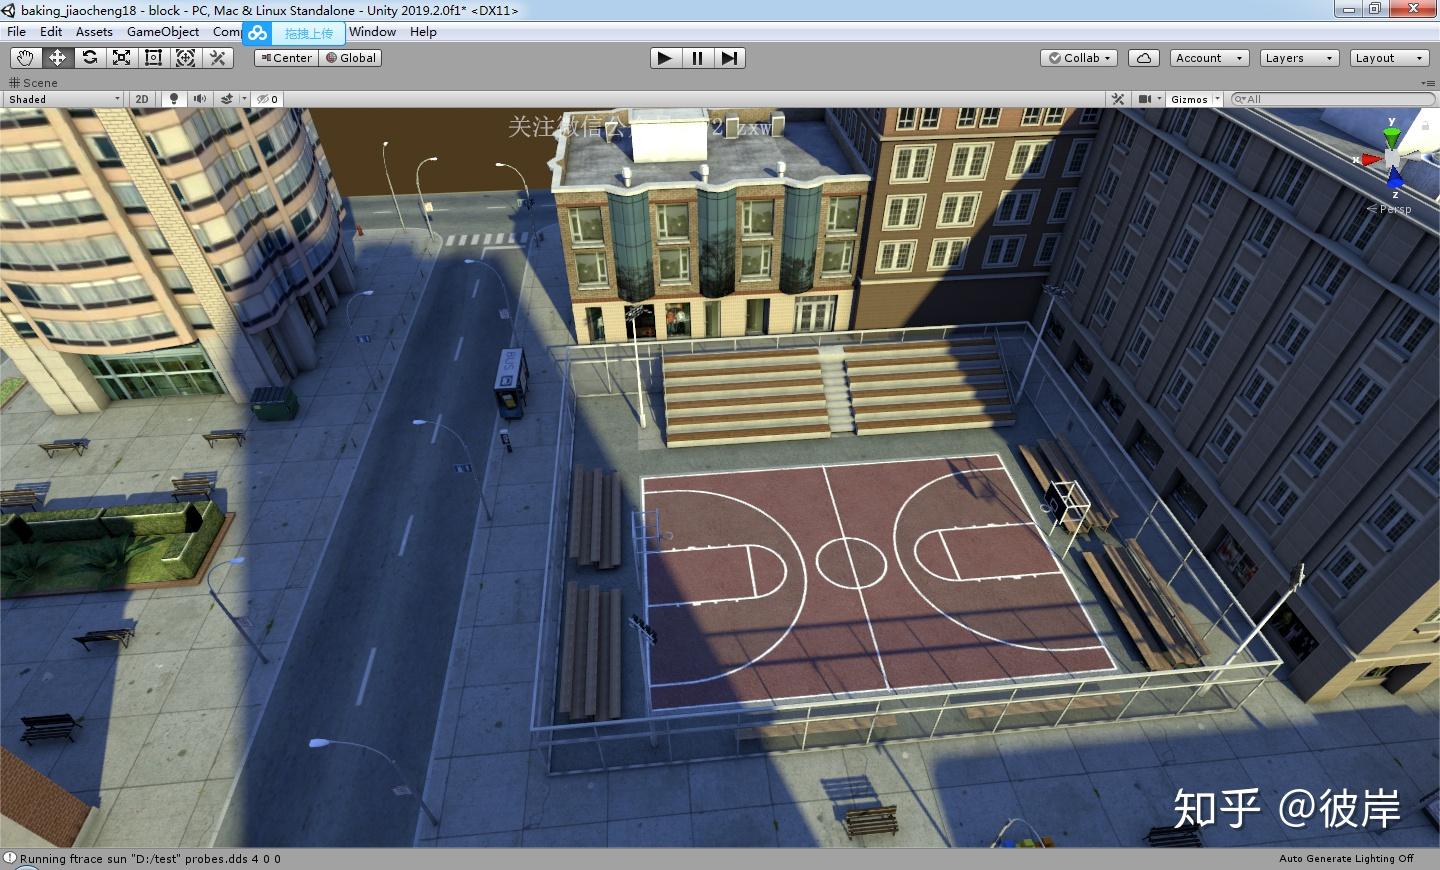Toggle scene audio

(200, 99)
